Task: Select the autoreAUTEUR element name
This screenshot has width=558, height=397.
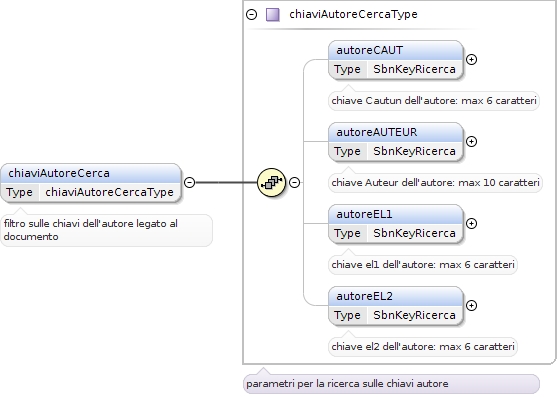Action: [377, 132]
